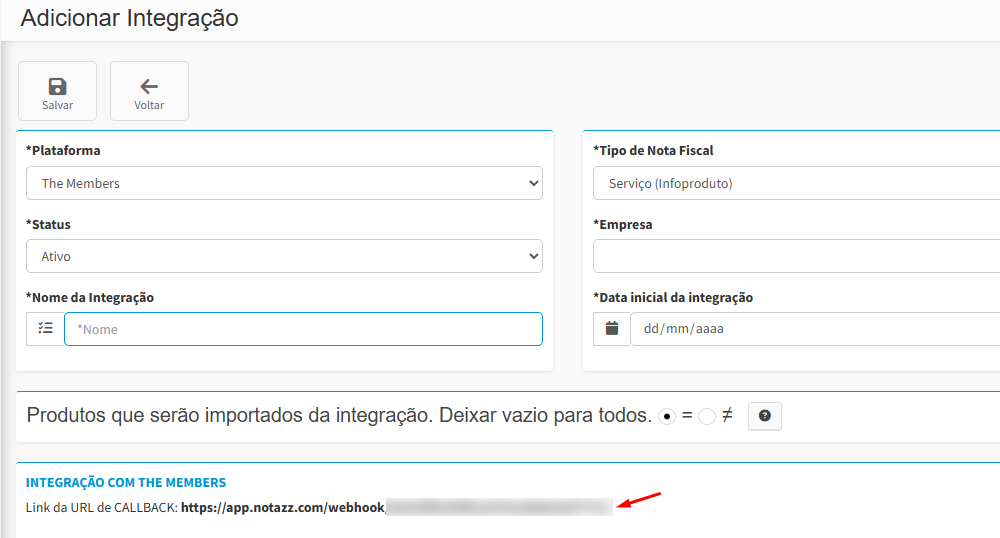Expand the Status dropdown set to Ativo
The image size is (1000, 538).
pyautogui.click(x=284, y=256)
